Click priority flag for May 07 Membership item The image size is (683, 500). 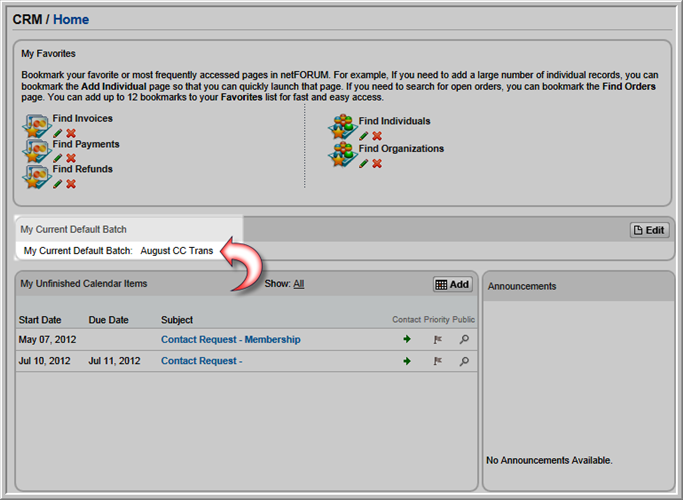click(438, 339)
